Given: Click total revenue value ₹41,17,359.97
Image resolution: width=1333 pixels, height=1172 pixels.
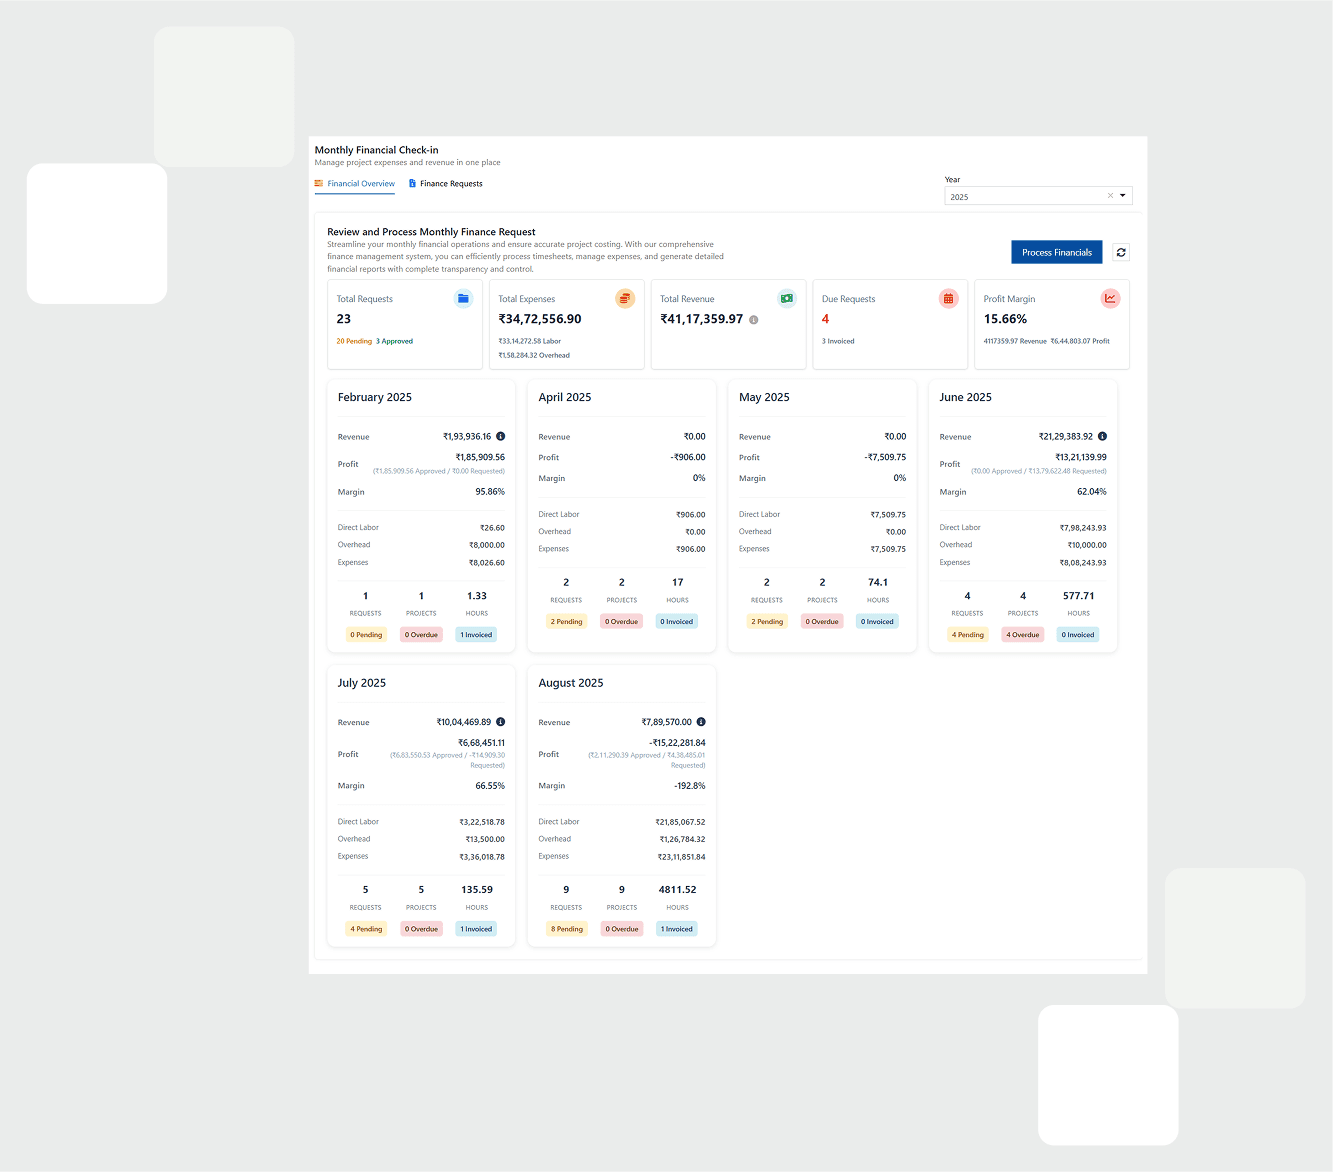Looking at the screenshot, I should [x=702, y=319].
